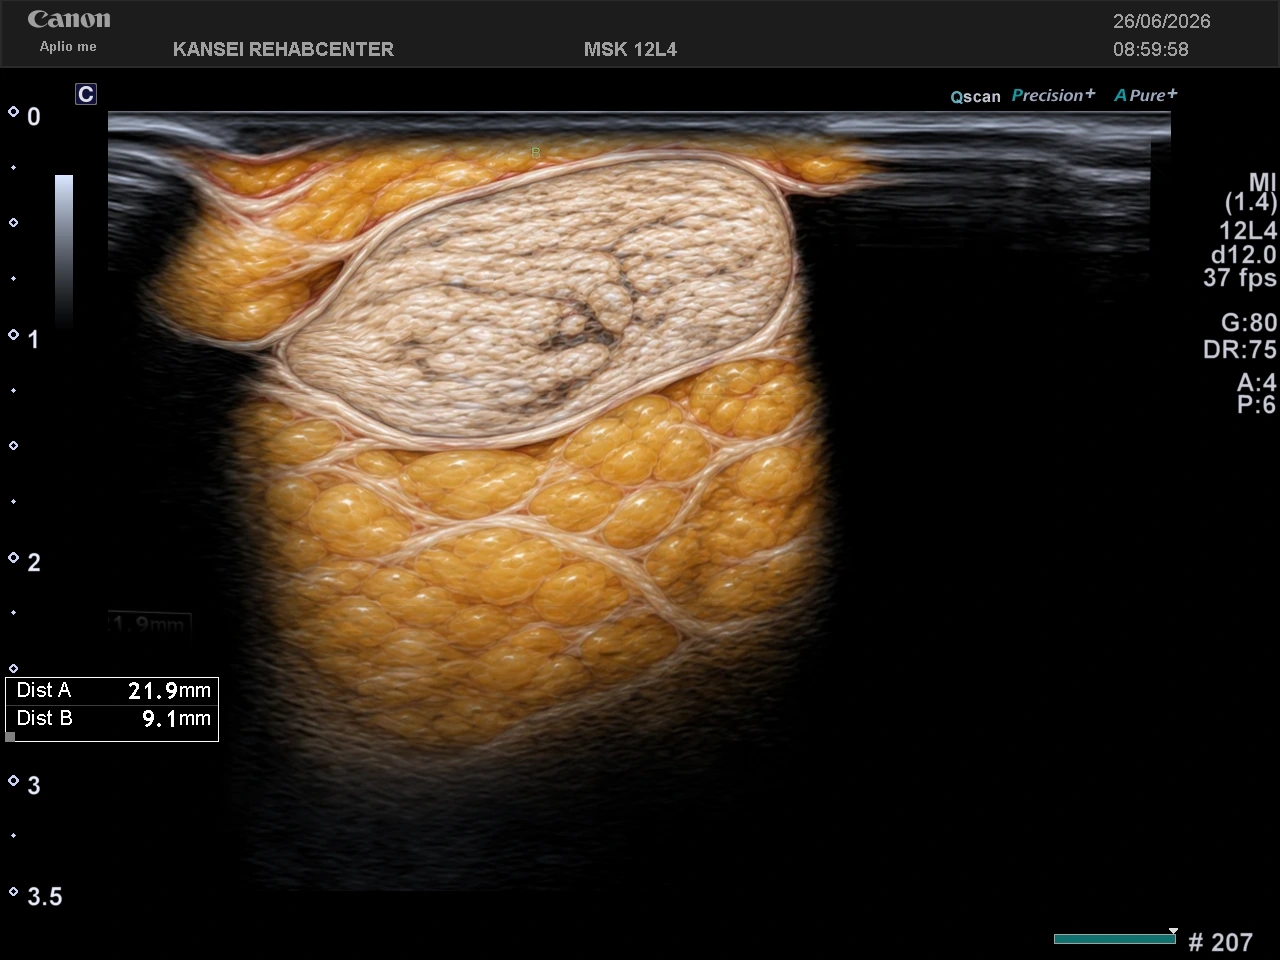Image resolution: width=1280 pixels, height=960 pixels.
Task: Click the green B caliper label on the image
Action: [x=536, y=152]
